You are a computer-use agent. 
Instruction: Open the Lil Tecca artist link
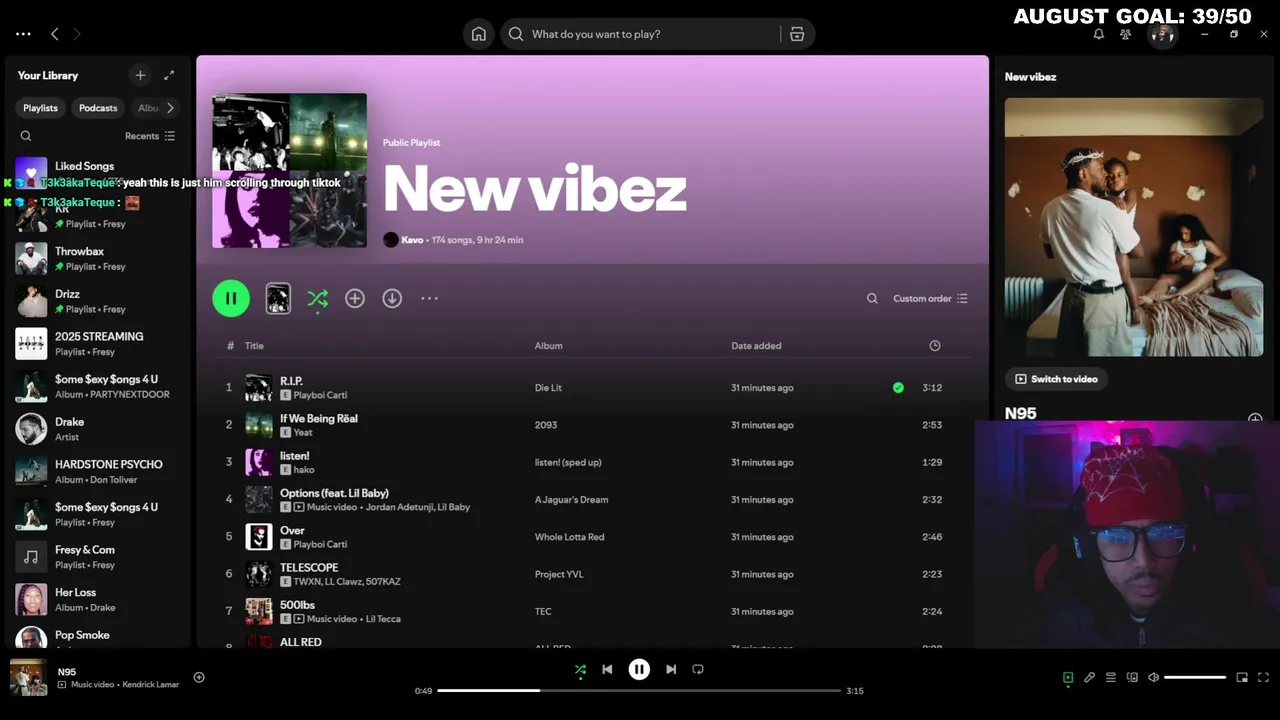383,619
